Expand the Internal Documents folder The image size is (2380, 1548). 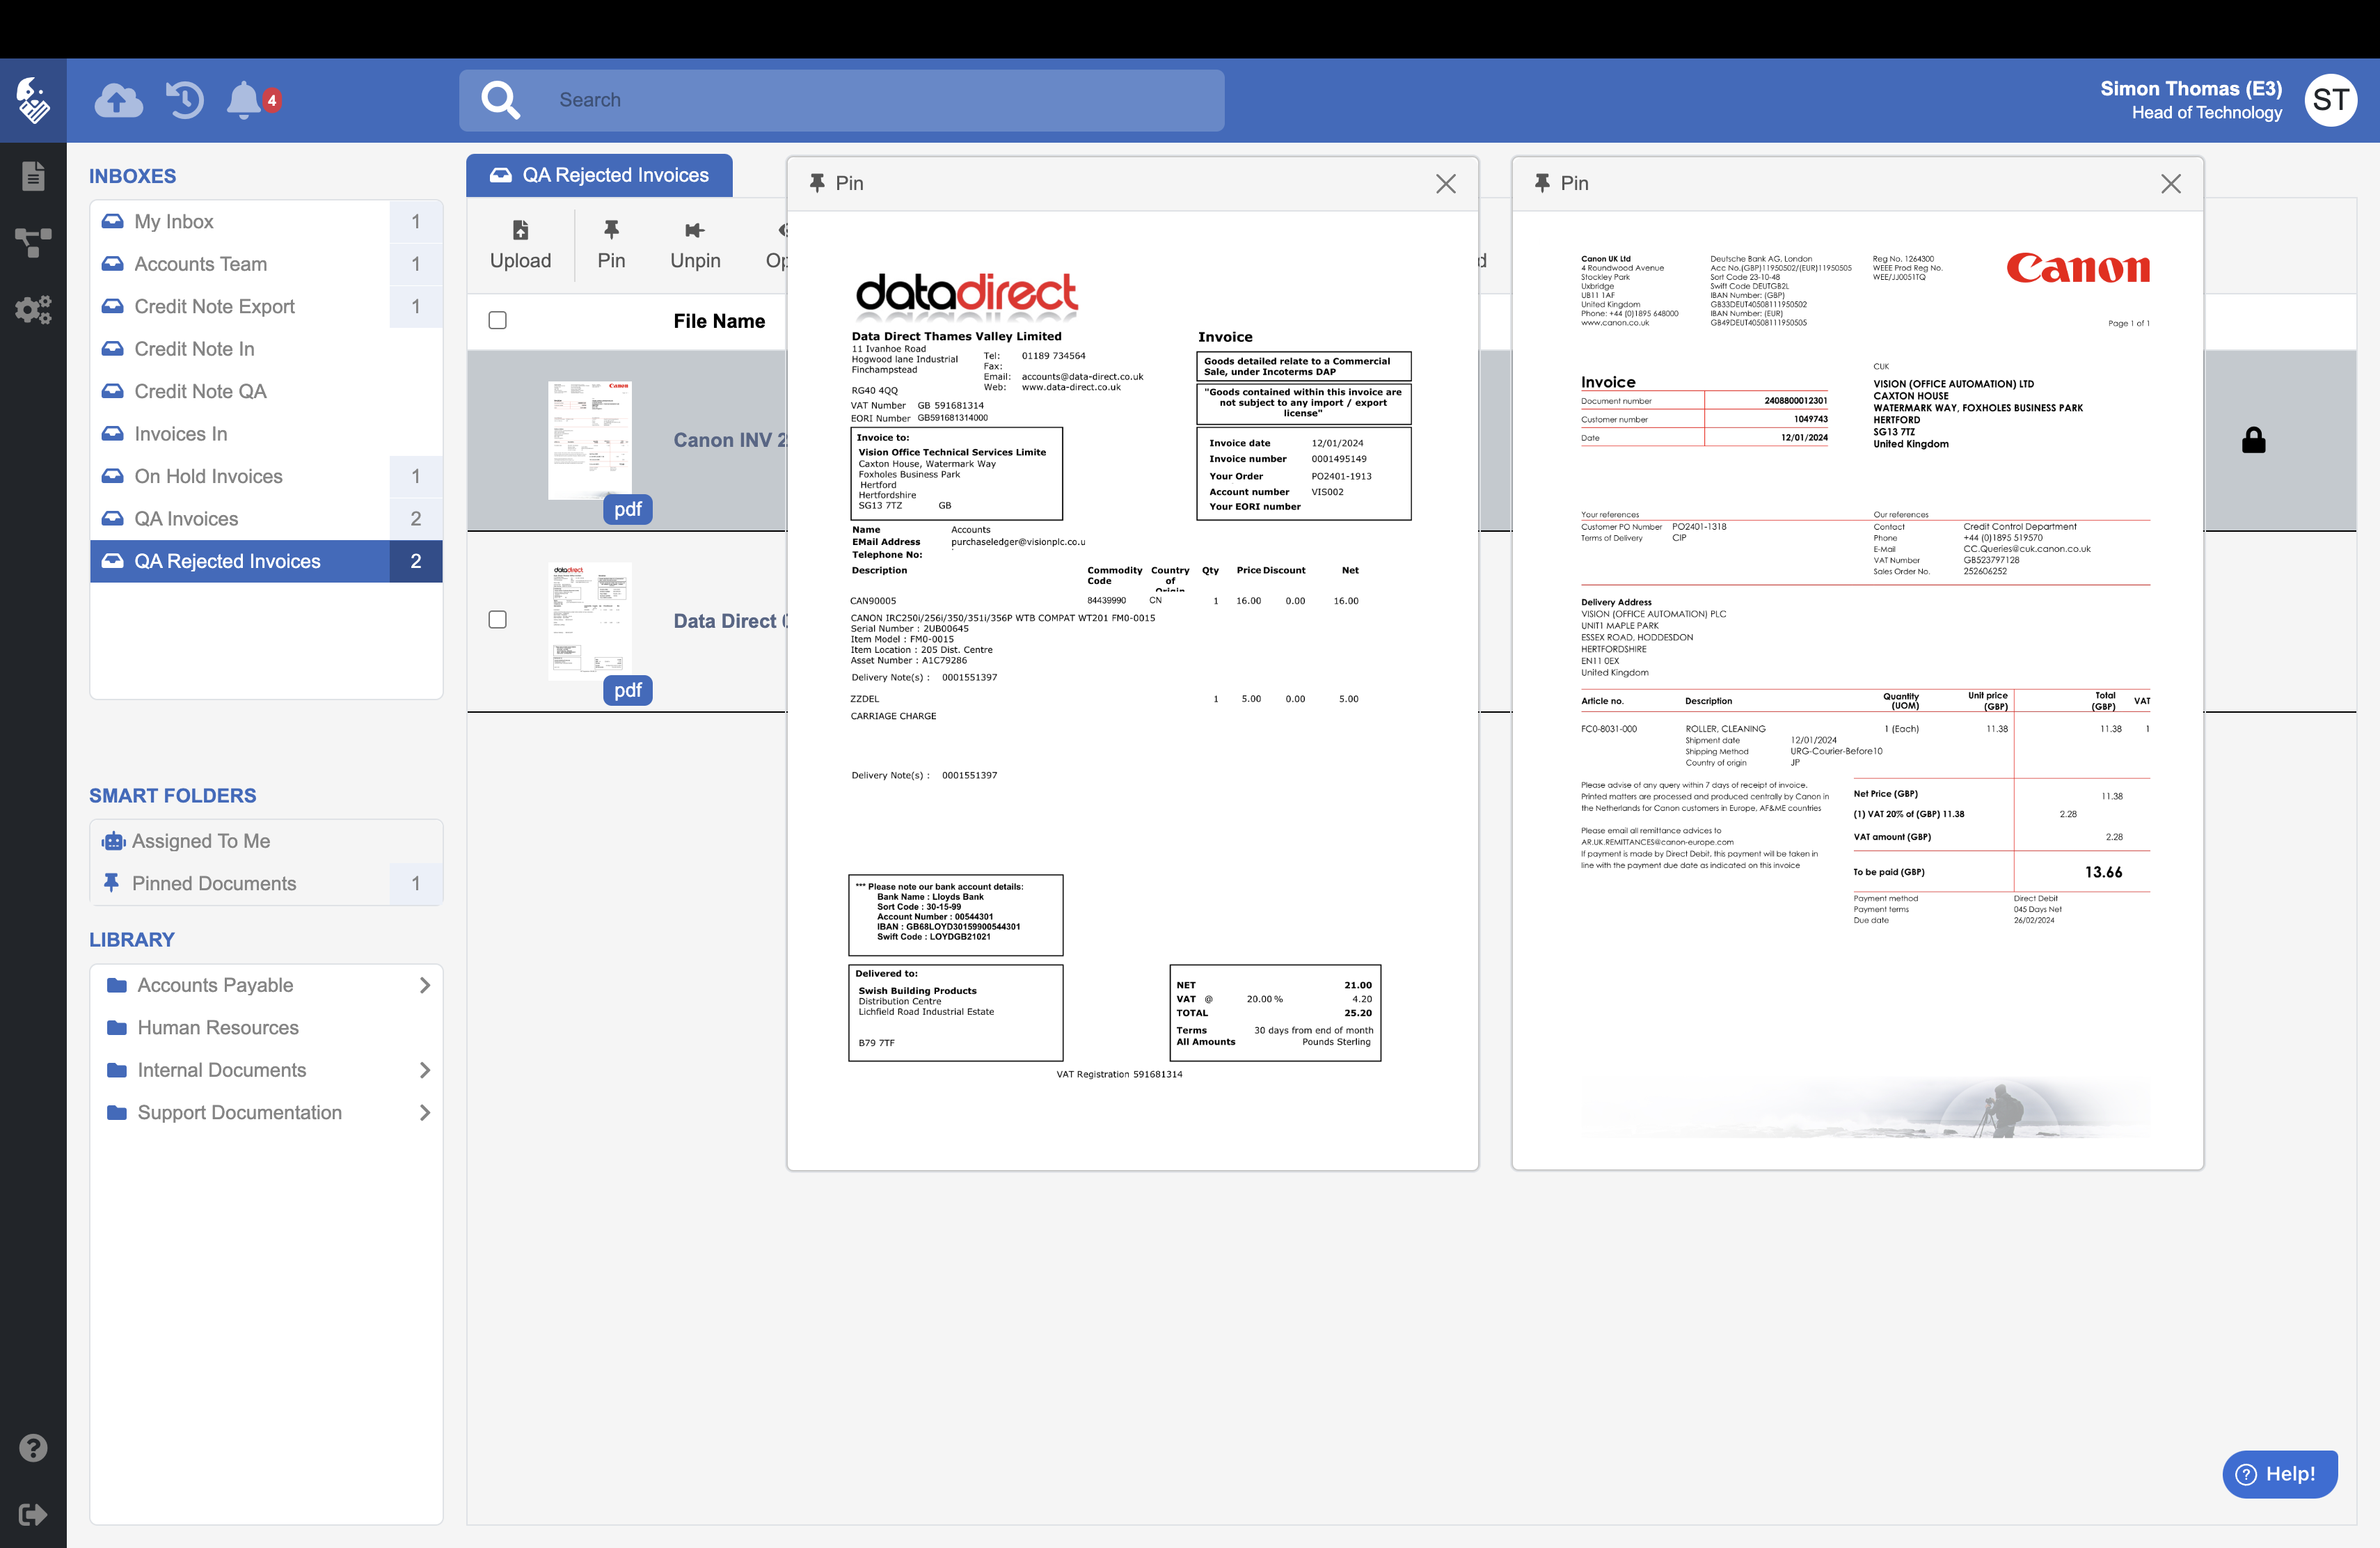[425, 1070]
